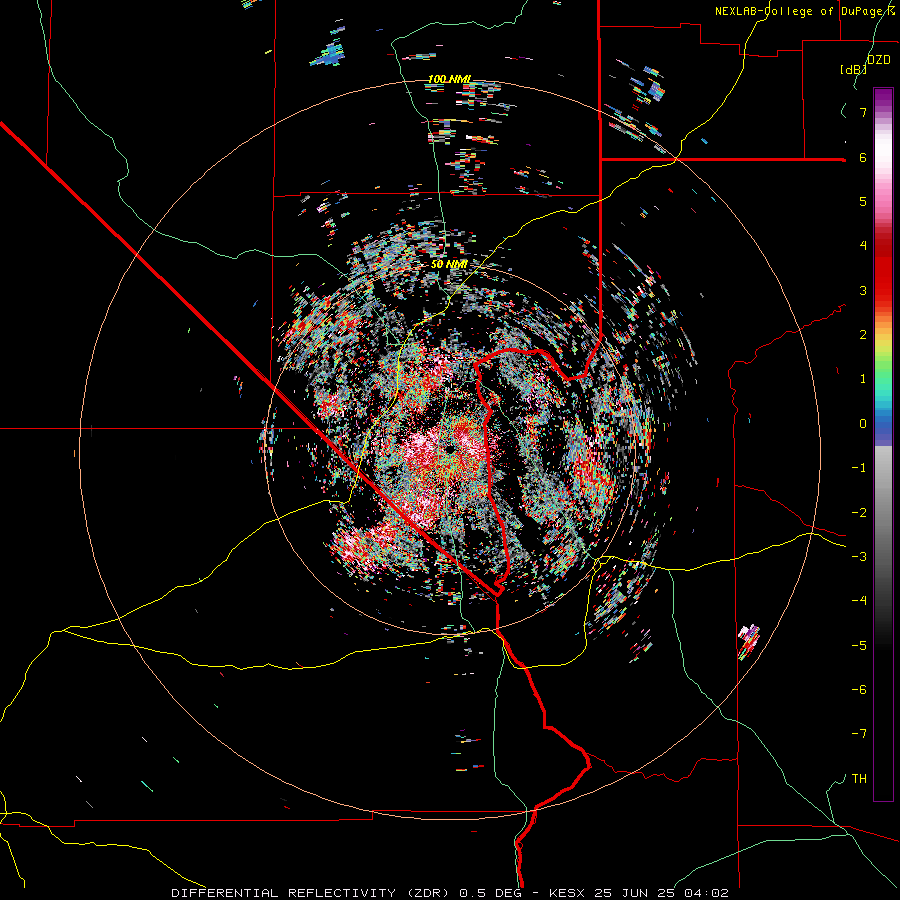The width and height of the screenshot is (900, 900).
Task: Click the 5 value on the color scale
Action: click(x=863, y=201)
